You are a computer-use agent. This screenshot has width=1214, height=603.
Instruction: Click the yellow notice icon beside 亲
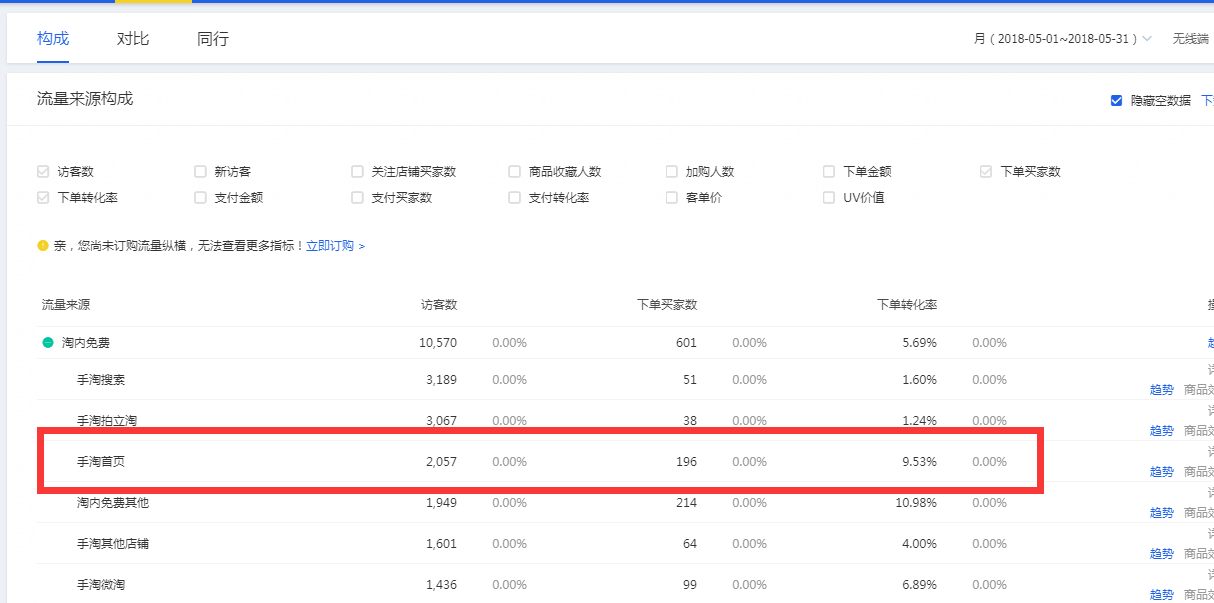click(43, 245)
